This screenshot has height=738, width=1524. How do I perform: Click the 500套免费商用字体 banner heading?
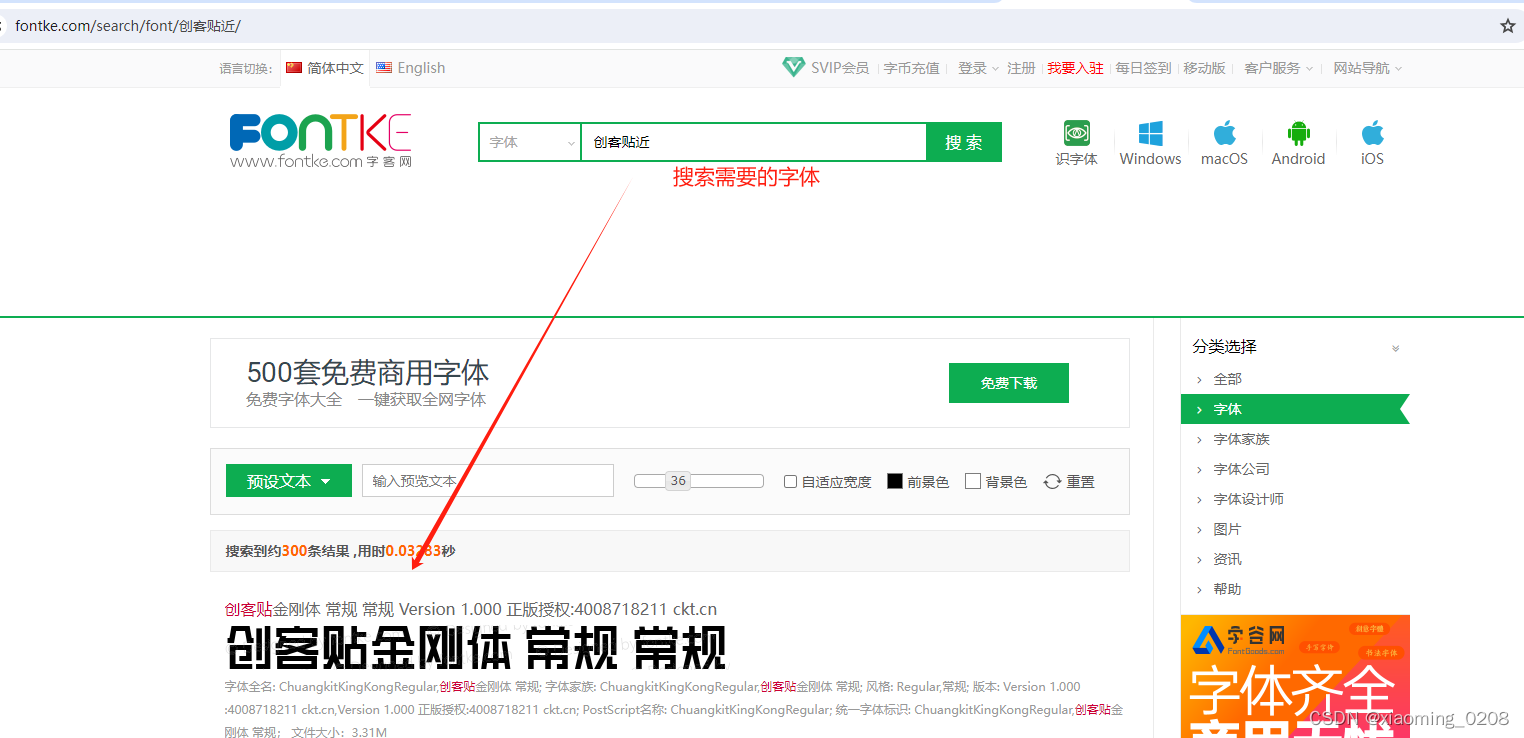click(x=368, y=372)
